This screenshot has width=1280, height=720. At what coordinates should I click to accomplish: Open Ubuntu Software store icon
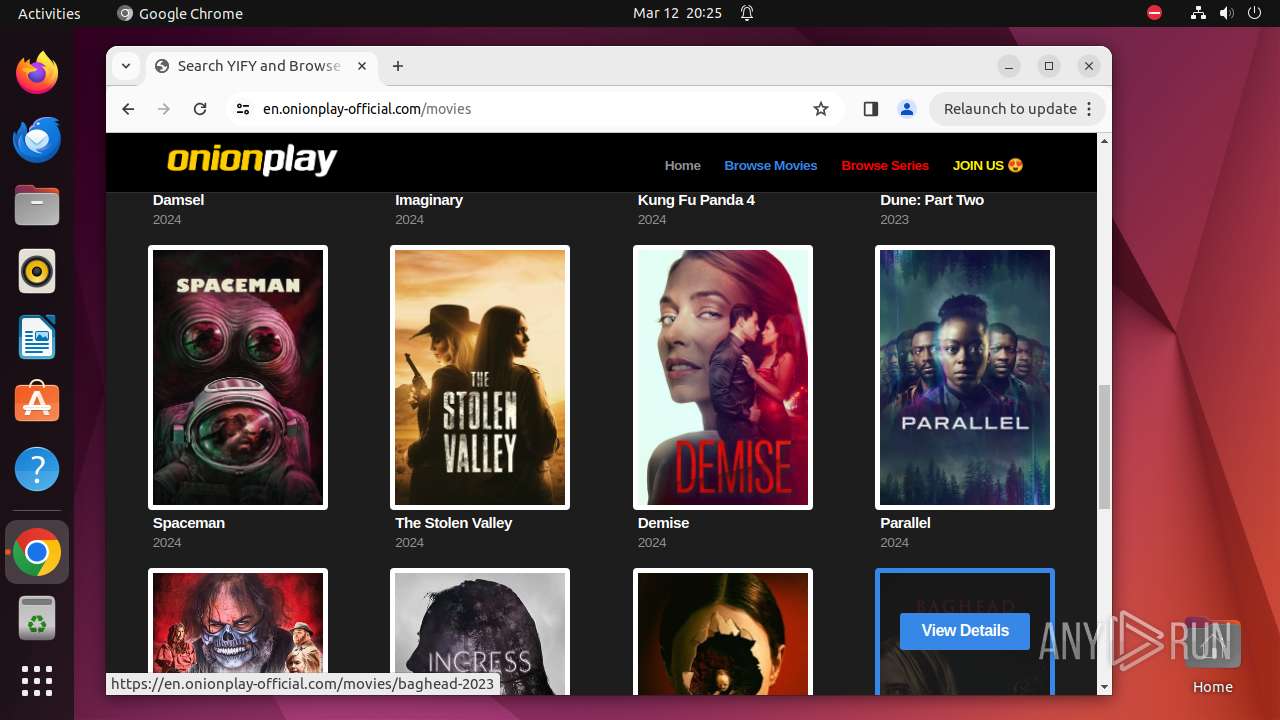tap(37, 403)
